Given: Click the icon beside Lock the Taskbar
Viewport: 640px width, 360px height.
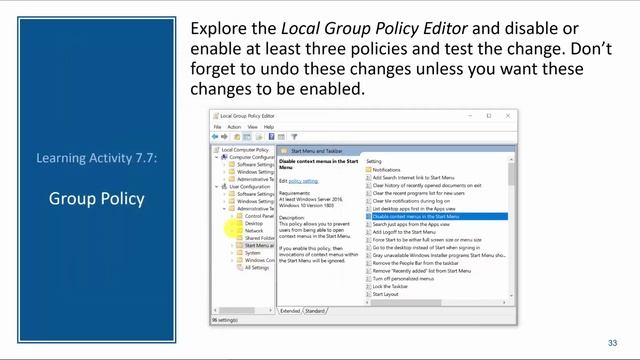Looking at the screenshot, I should point(369,287).
